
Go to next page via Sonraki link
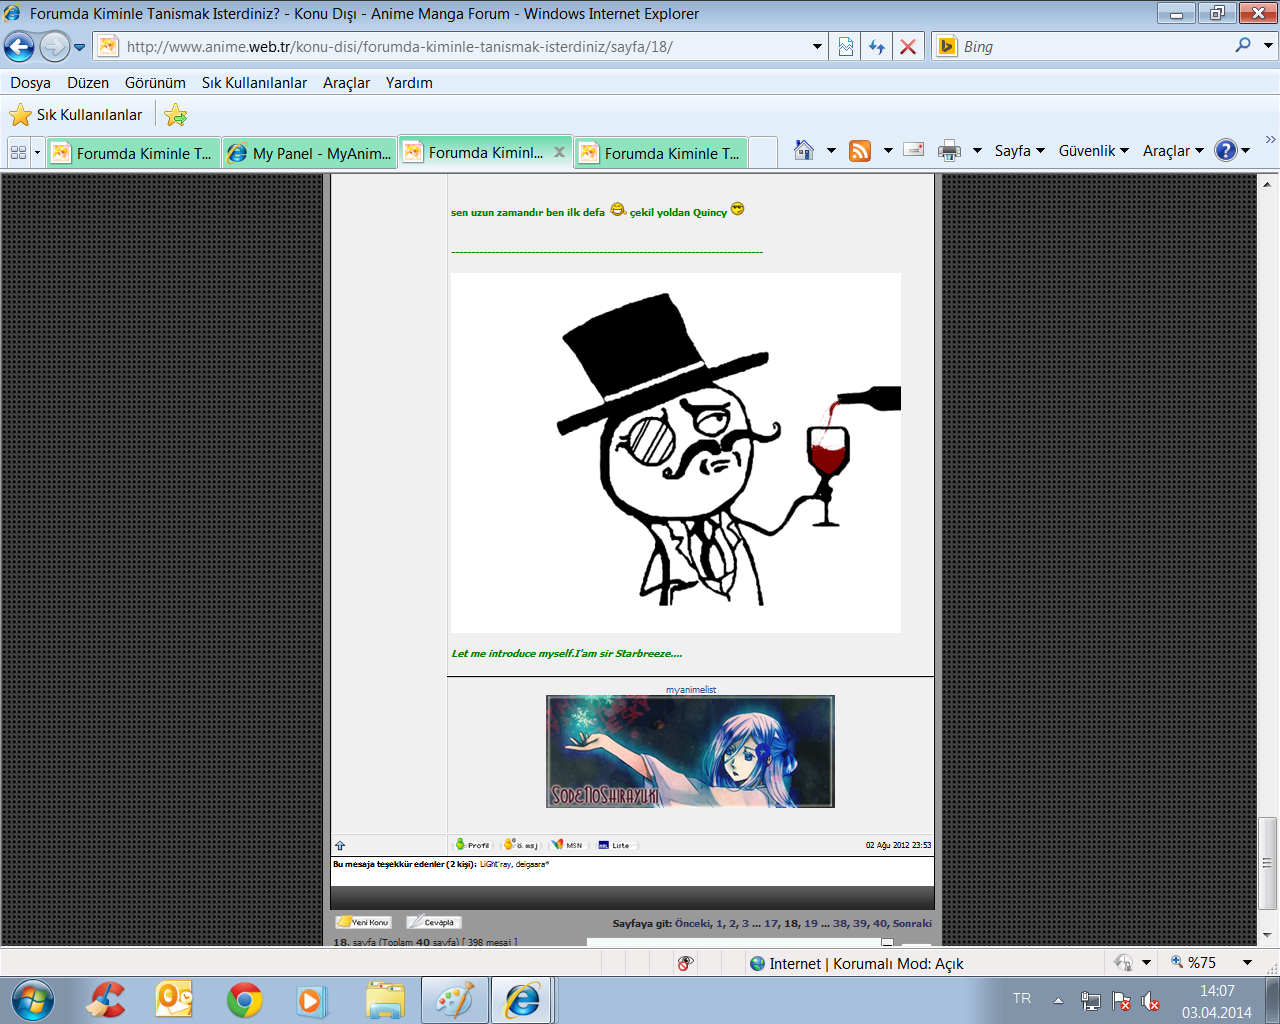coord(912,924)
